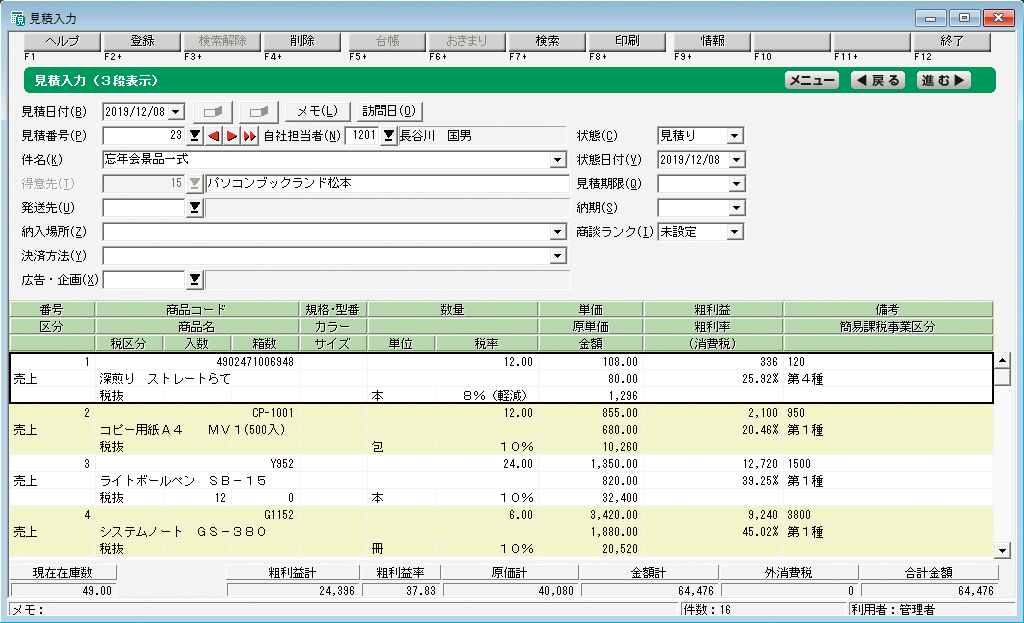This screenshot has height=623, width=1024.
Task: Click the ヘルプ F1 button
Action: tap(62, 41)
